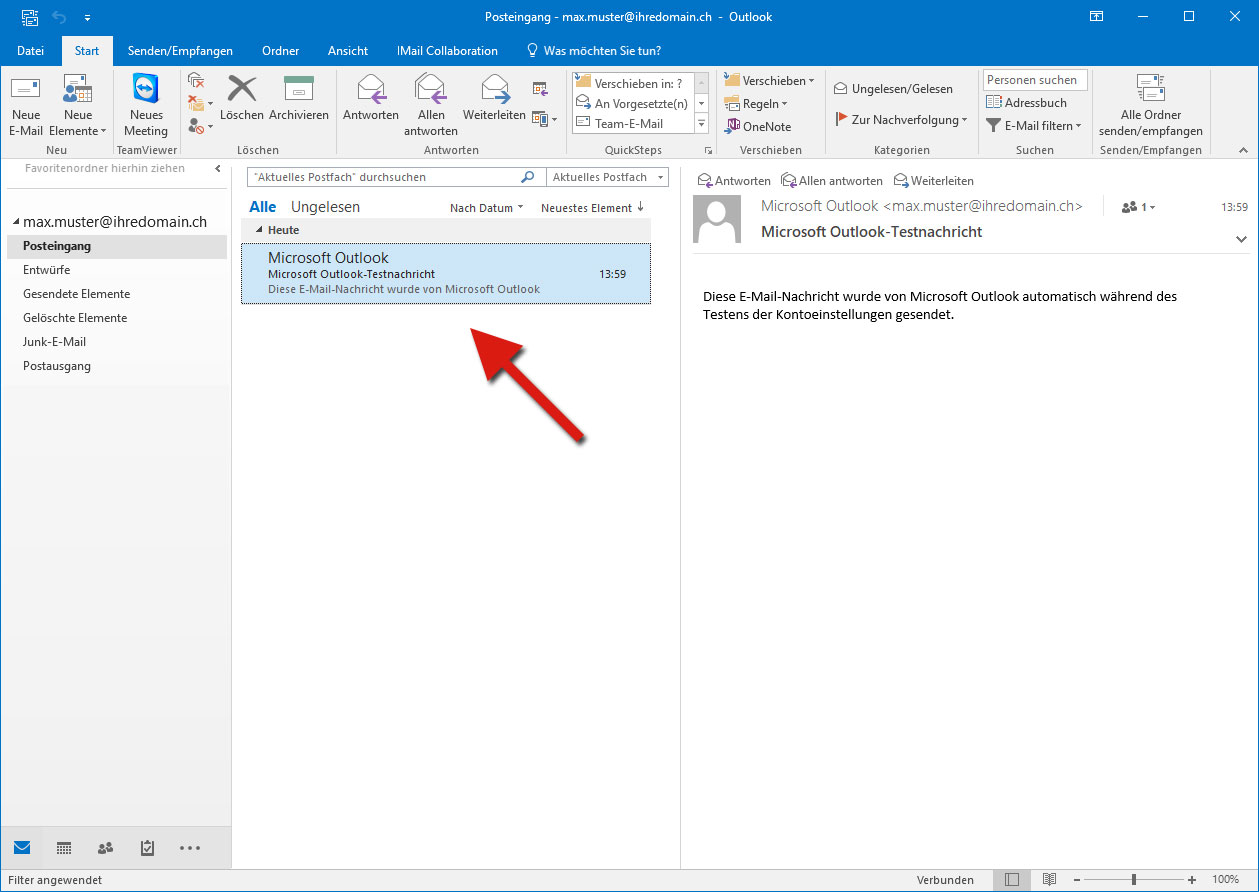The height and width of the screenshot is (892, 1259).
Task: Click the zoom slider in status bar
Action: [1133, 880]
